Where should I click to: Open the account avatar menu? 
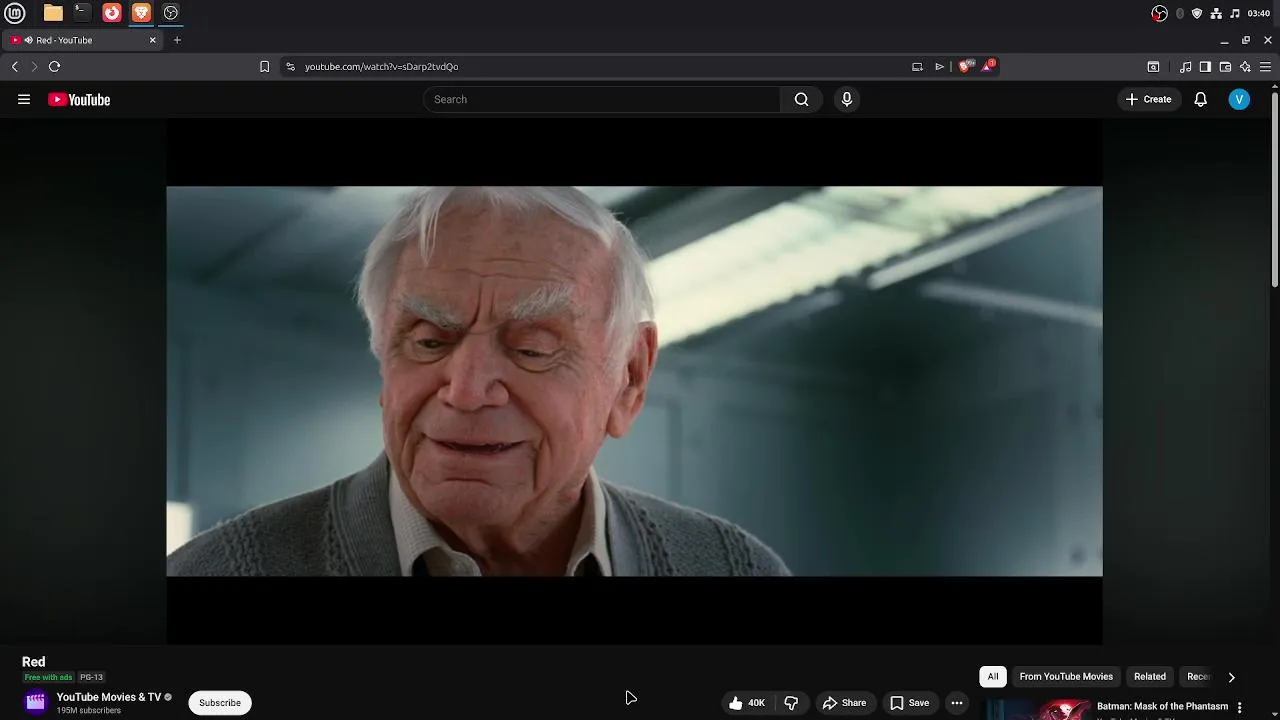pyautogui.click(x=1239, y=99)
